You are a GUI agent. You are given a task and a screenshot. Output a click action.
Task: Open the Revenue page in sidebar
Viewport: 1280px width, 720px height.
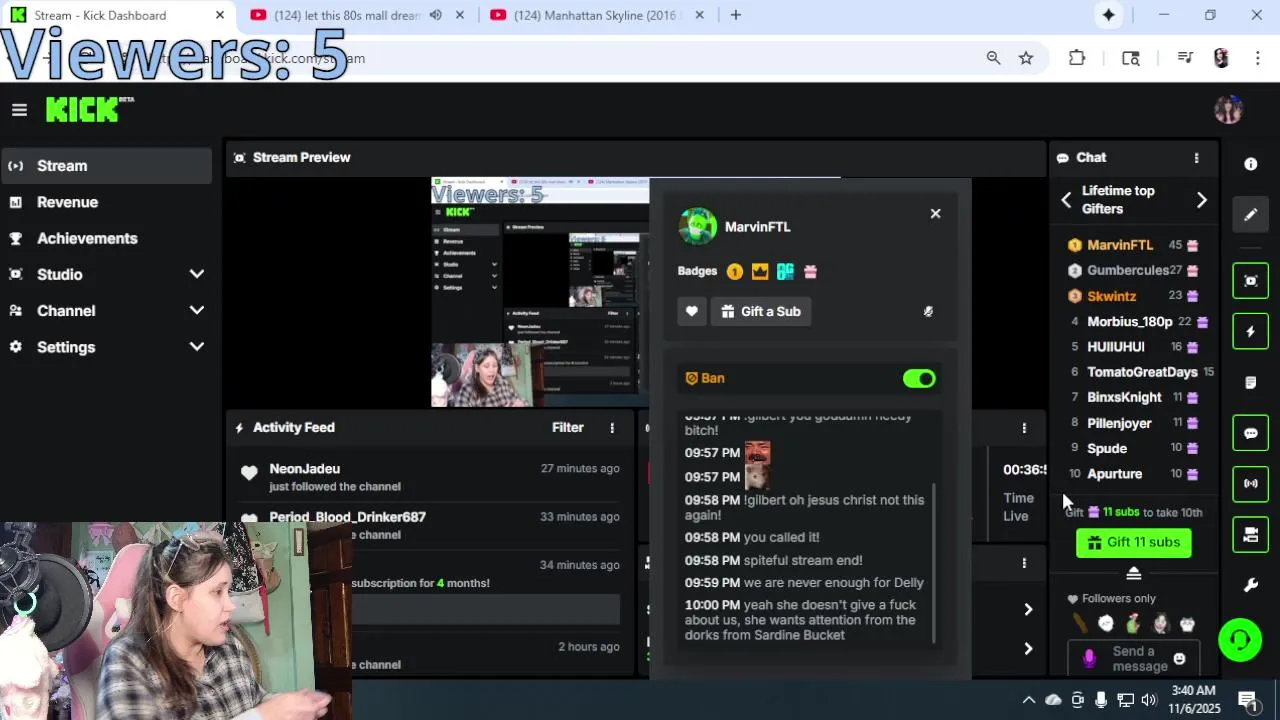click(106, 202)
